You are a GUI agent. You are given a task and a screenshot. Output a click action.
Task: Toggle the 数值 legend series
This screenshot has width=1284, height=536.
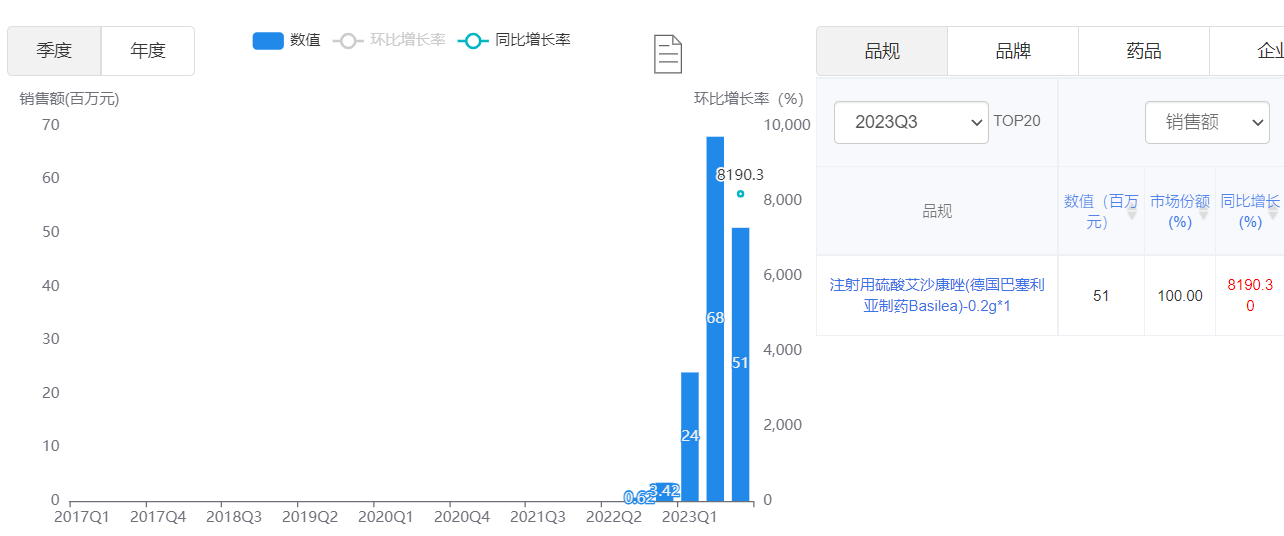(287, 41)
